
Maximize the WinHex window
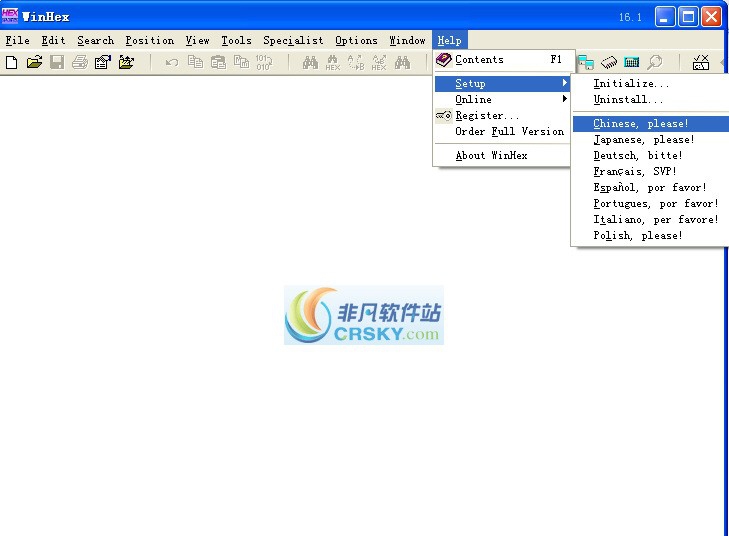coord(688,17)
